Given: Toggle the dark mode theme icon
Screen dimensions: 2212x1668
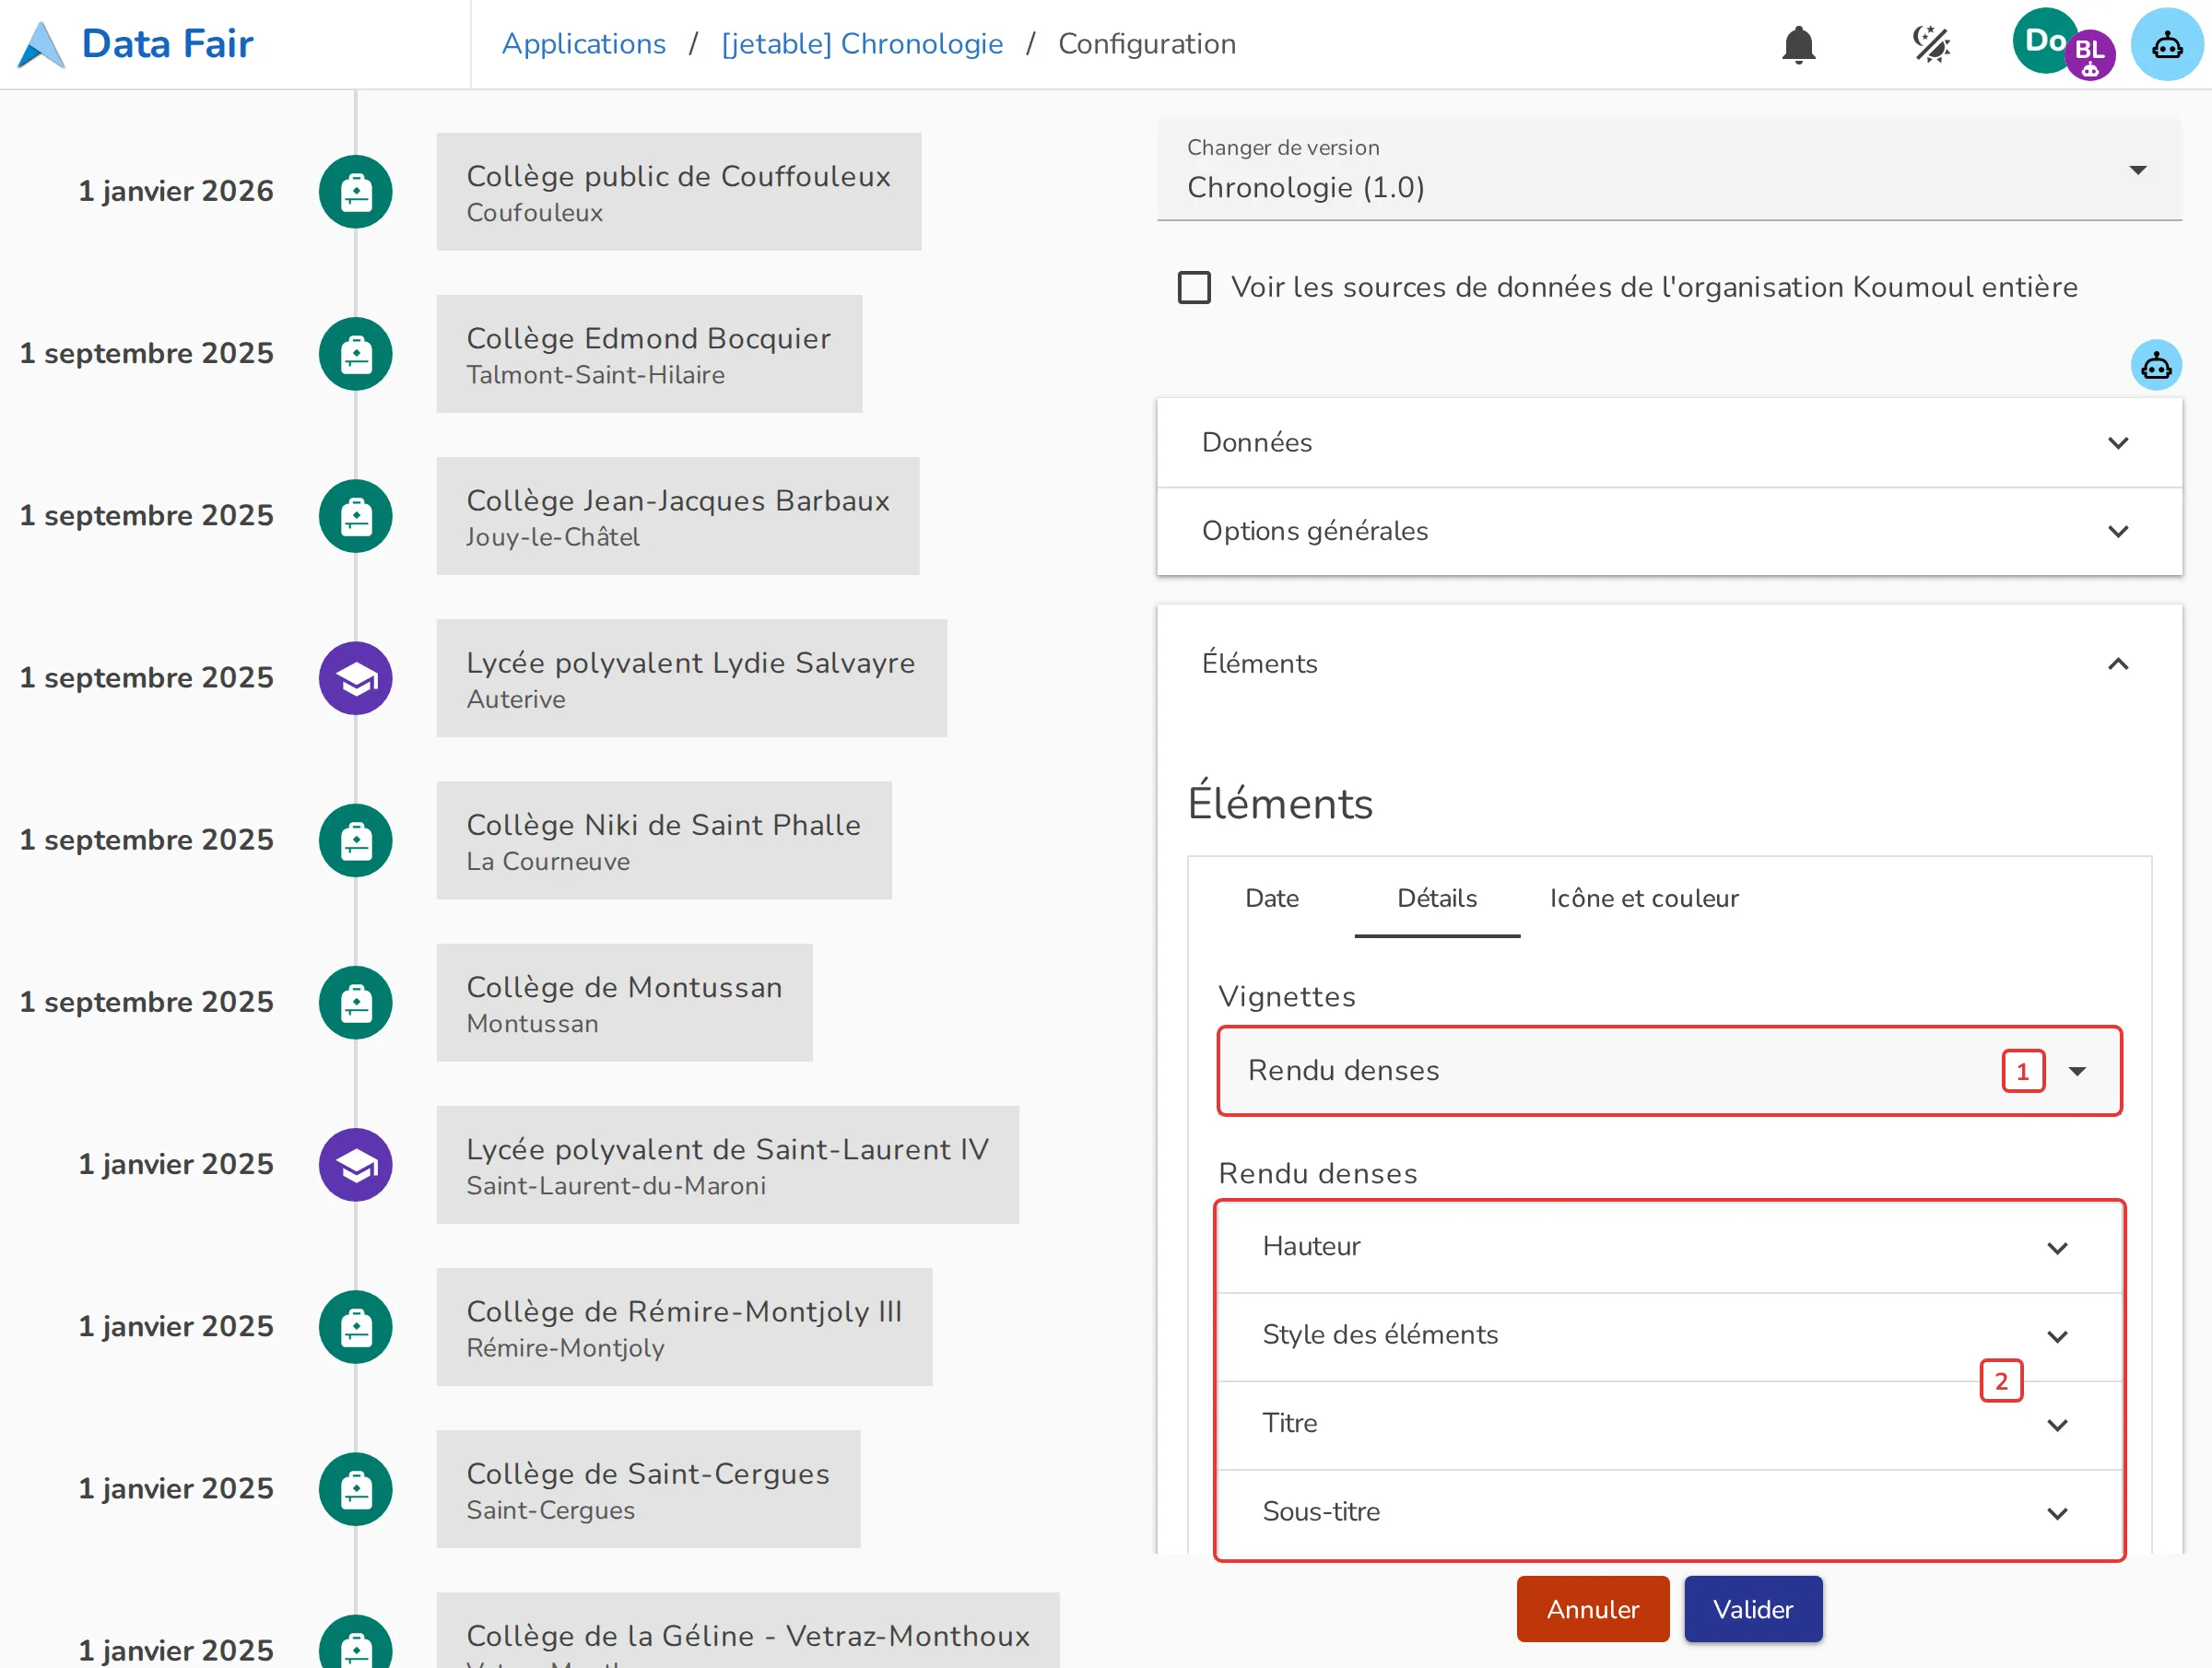Looking at the screenshot, I should coord(1931,45).
